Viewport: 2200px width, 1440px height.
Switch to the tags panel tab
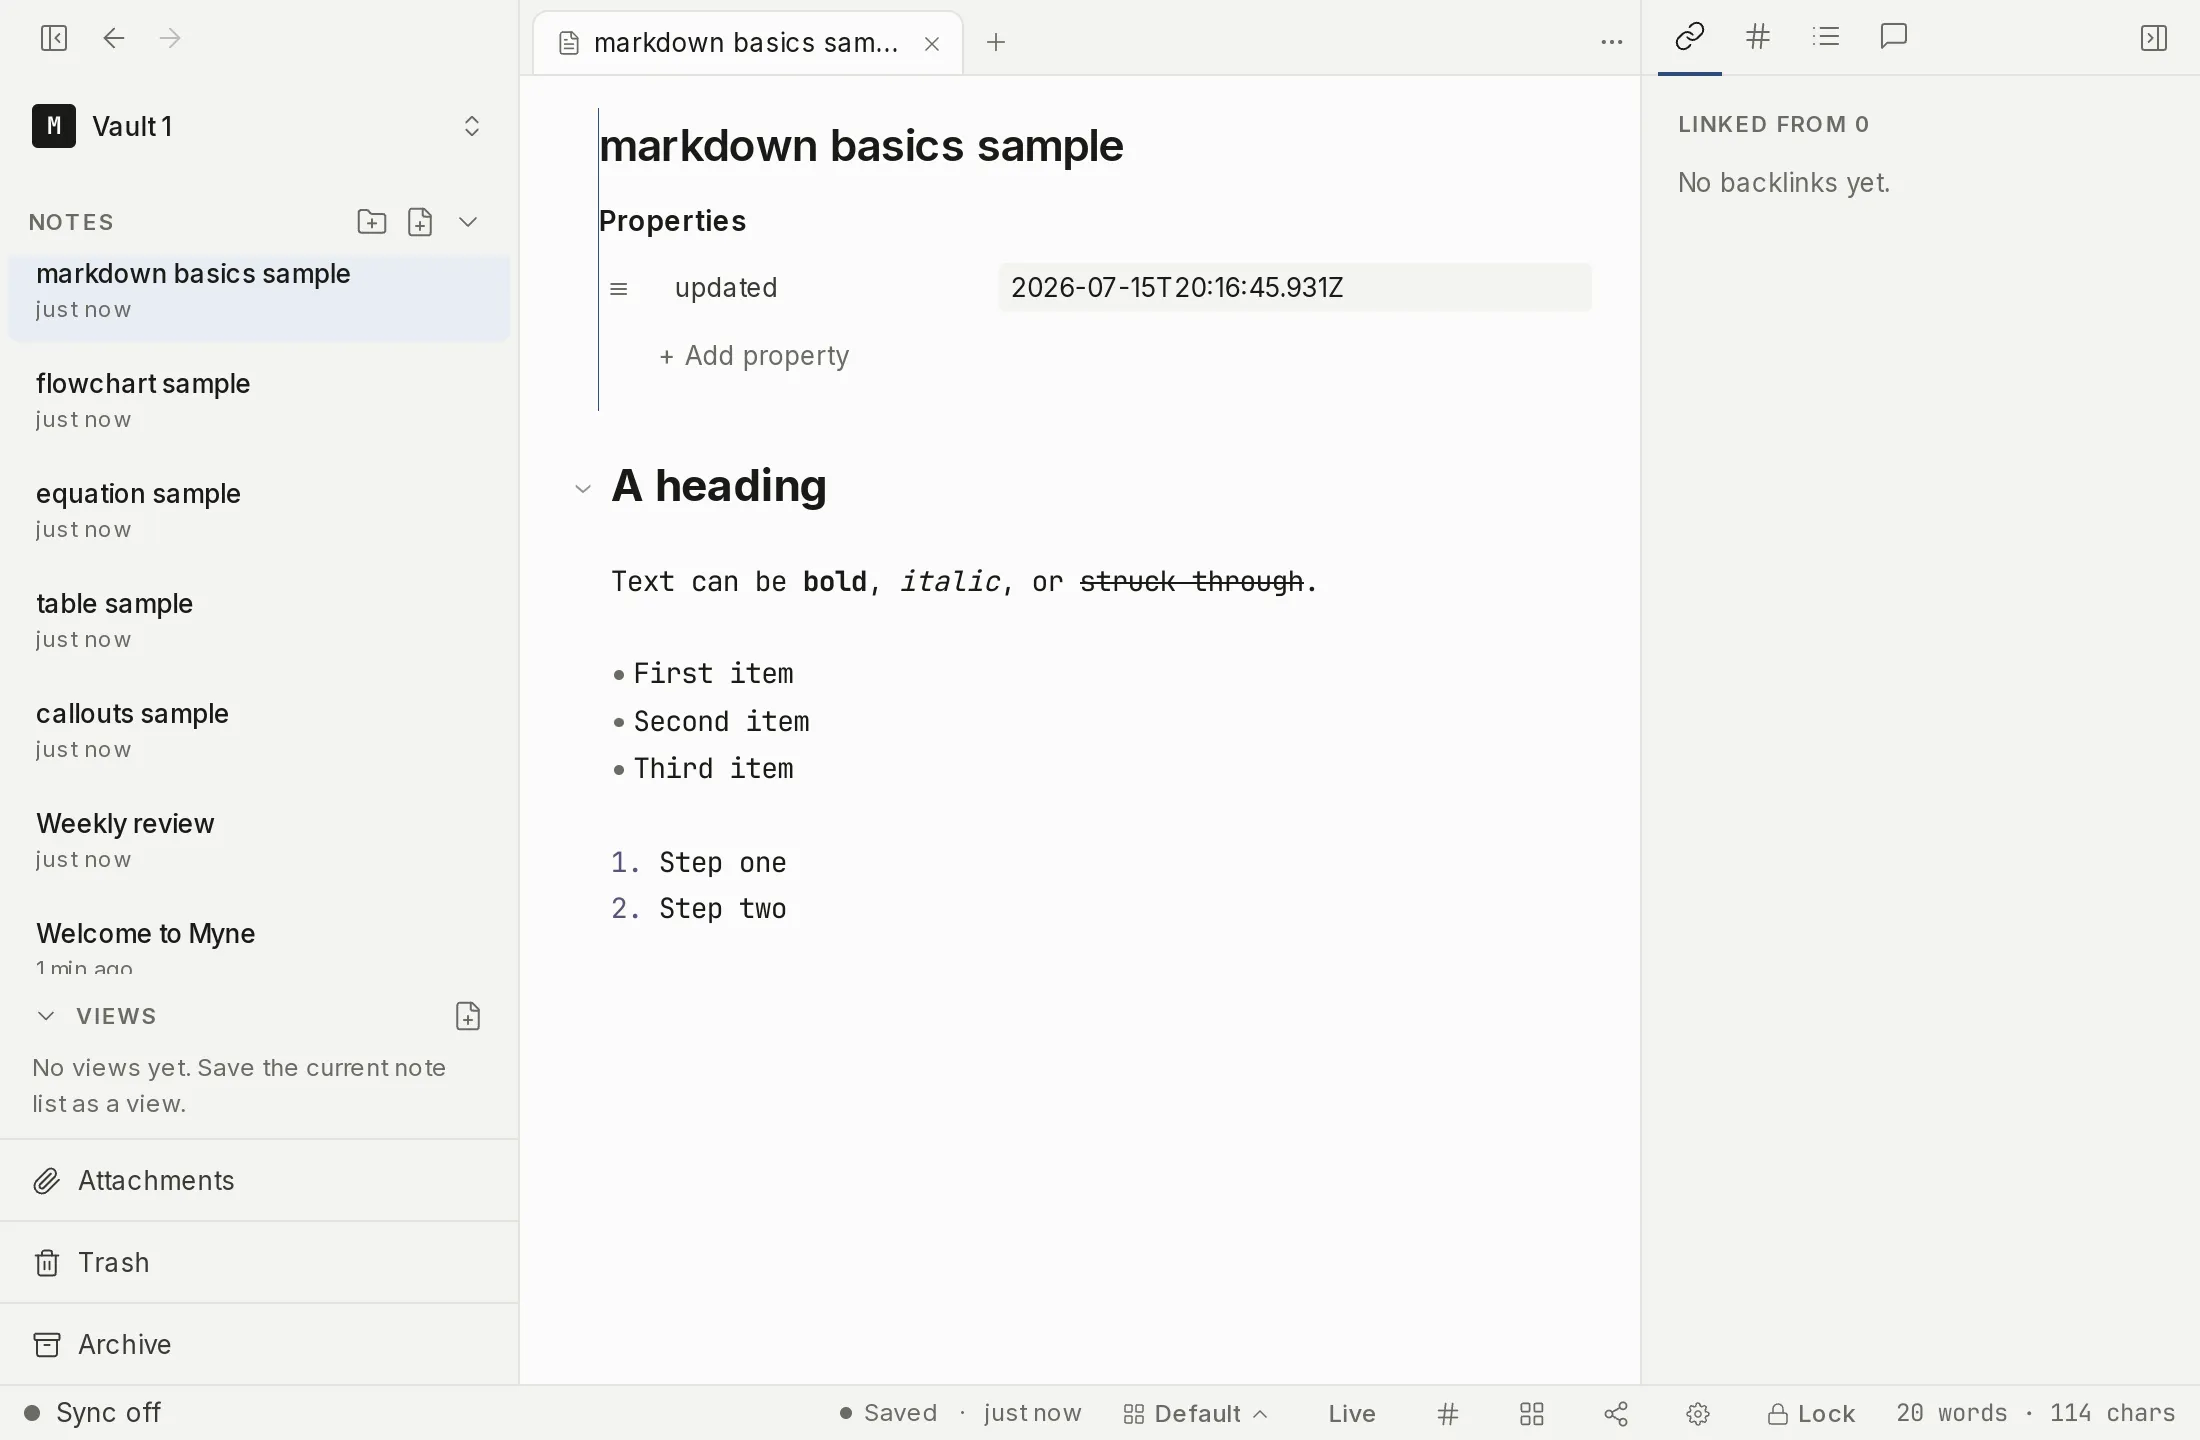click(1758, 37)
